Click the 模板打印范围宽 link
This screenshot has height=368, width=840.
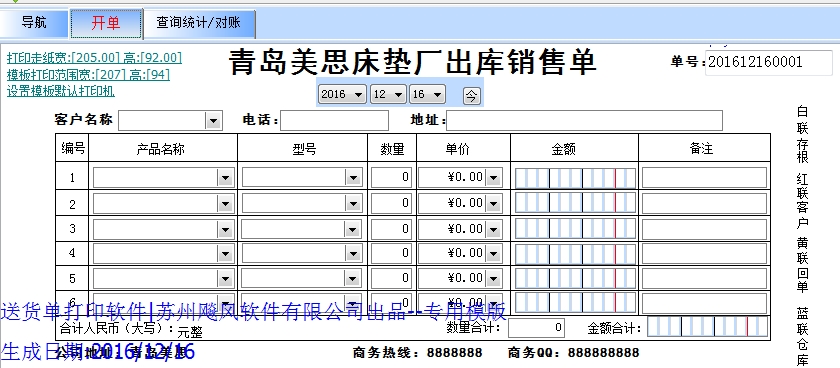pyautogui.click(x=88, y=74)
